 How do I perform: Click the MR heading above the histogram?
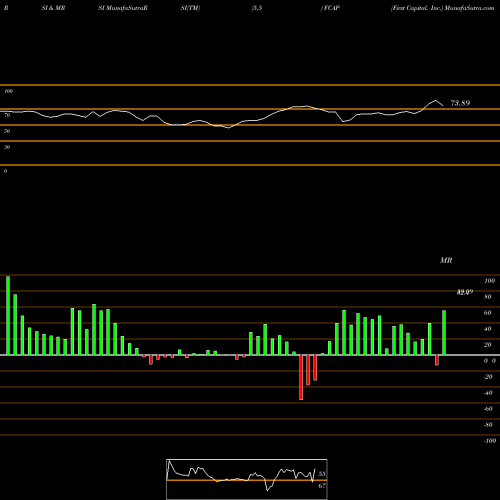pyautogui.click(x=446, y=260)
